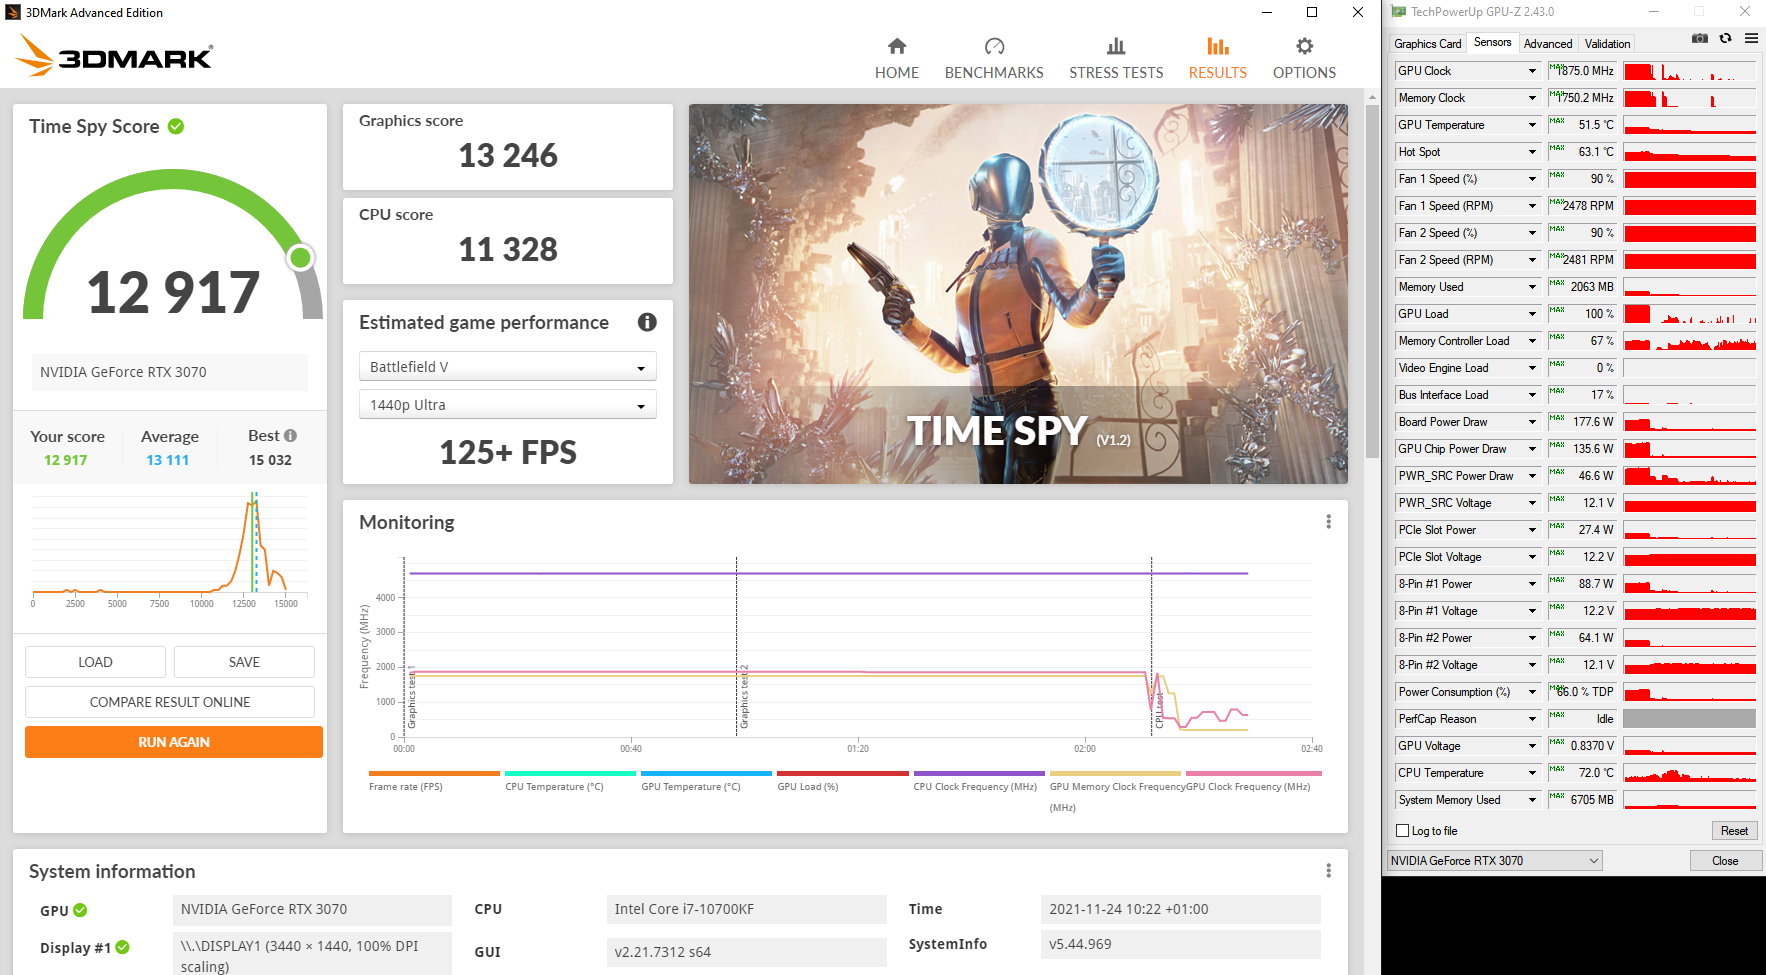The height and width of the screenshot is (975, 1766).
Task: Click the Reset button in GPU-Z
Action: [1734, 831]
